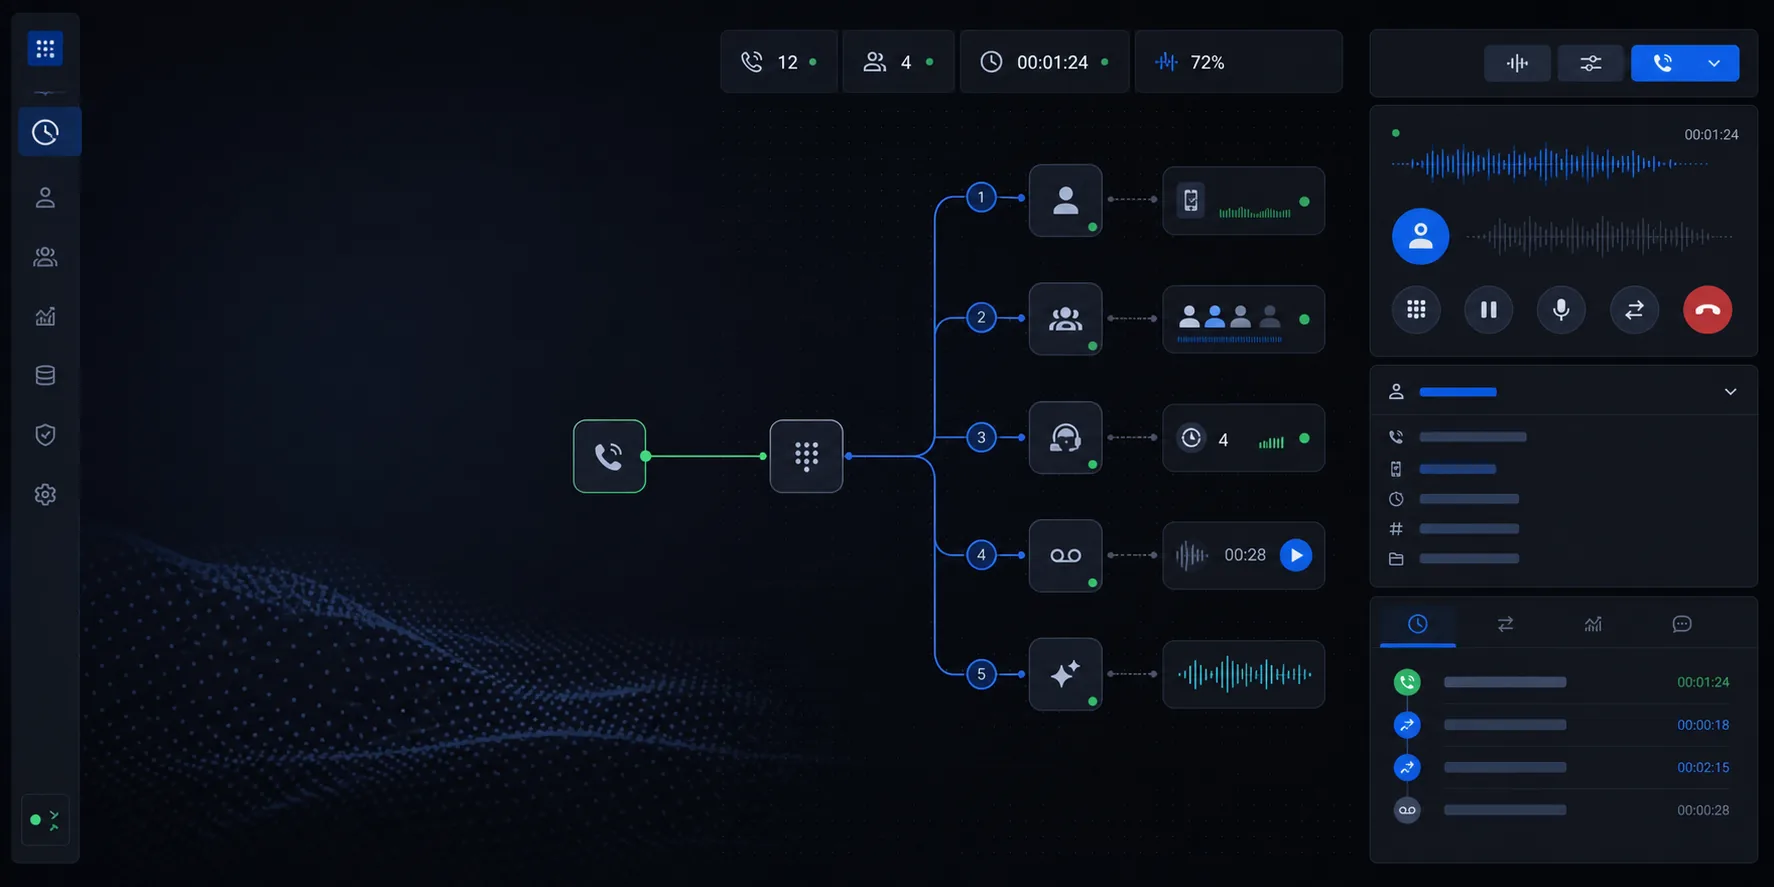Image resolution: width=1774 pixels, height=887 pixels.
Task: Open the team group sidebar icon
Action: point(45,257)
